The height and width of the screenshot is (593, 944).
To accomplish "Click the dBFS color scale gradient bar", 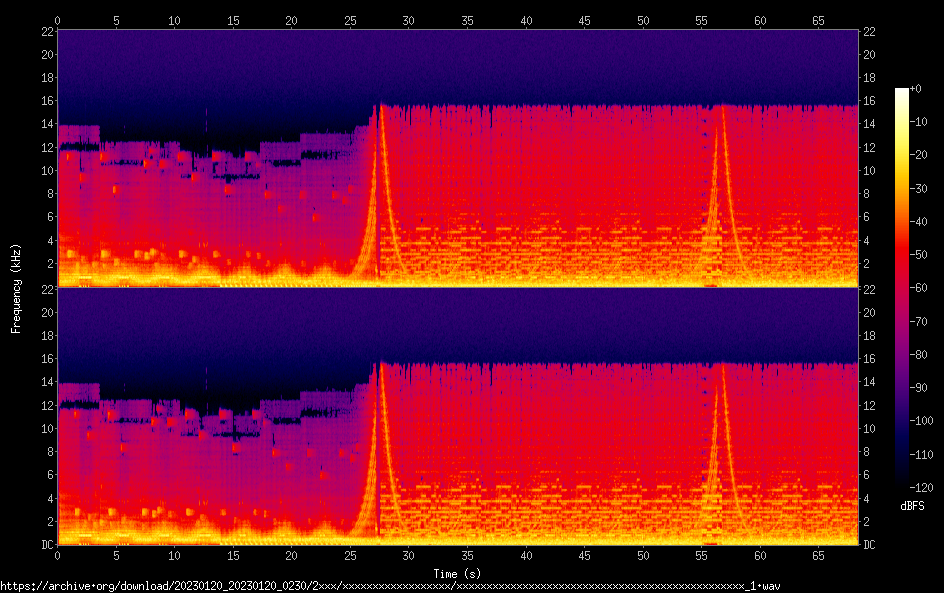I will (x=901, y=292).
